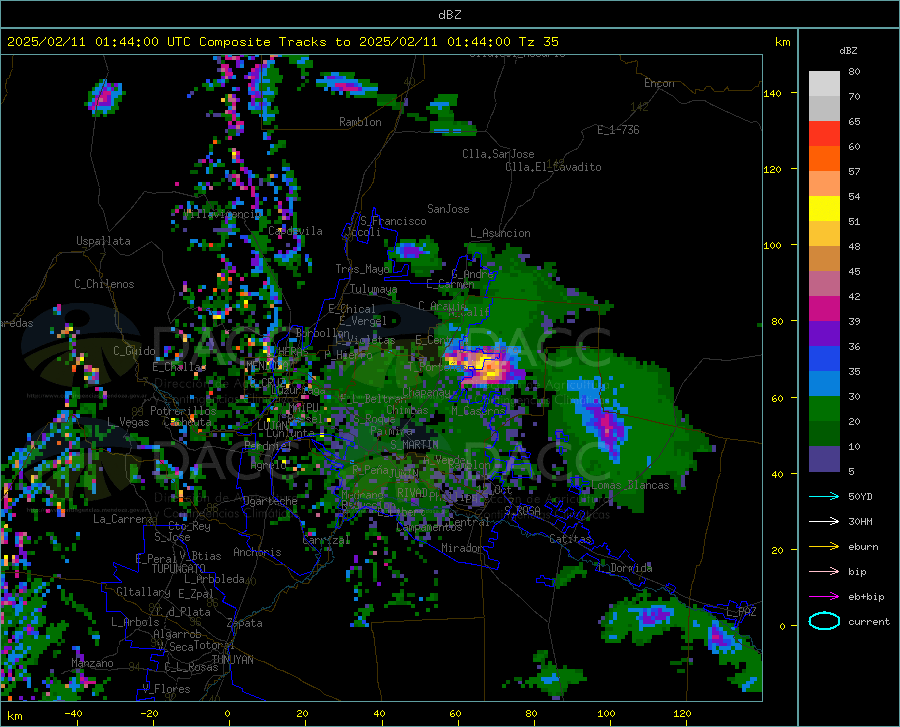Select the blue 35 dBZ color swatch

(824, 359)
